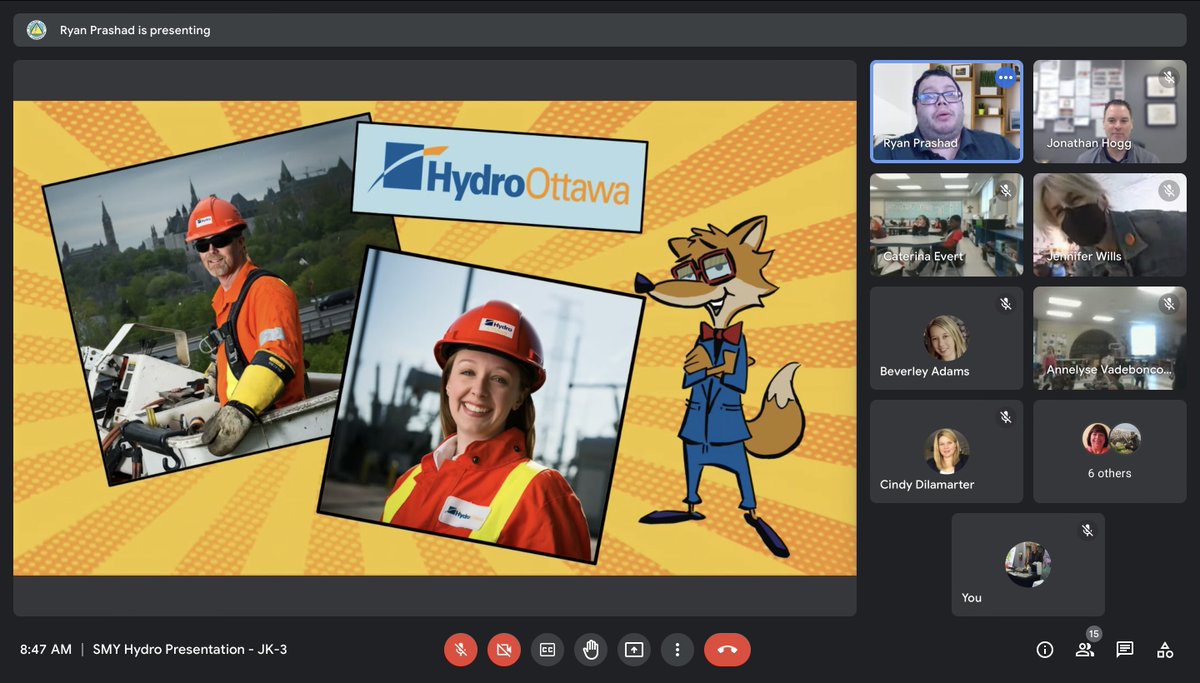Click the muted mic icon on Beverley Adams
1200x683 pixels.
click(1005, 304)
